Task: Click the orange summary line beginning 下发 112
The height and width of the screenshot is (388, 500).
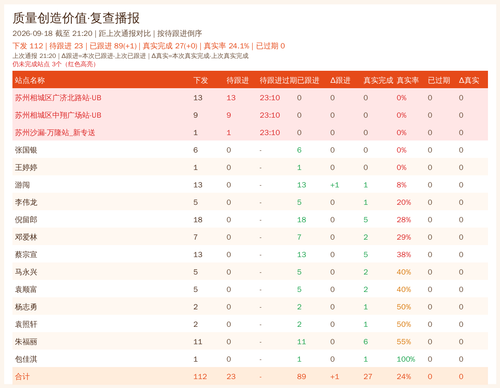Action: (x=149, y=46)
